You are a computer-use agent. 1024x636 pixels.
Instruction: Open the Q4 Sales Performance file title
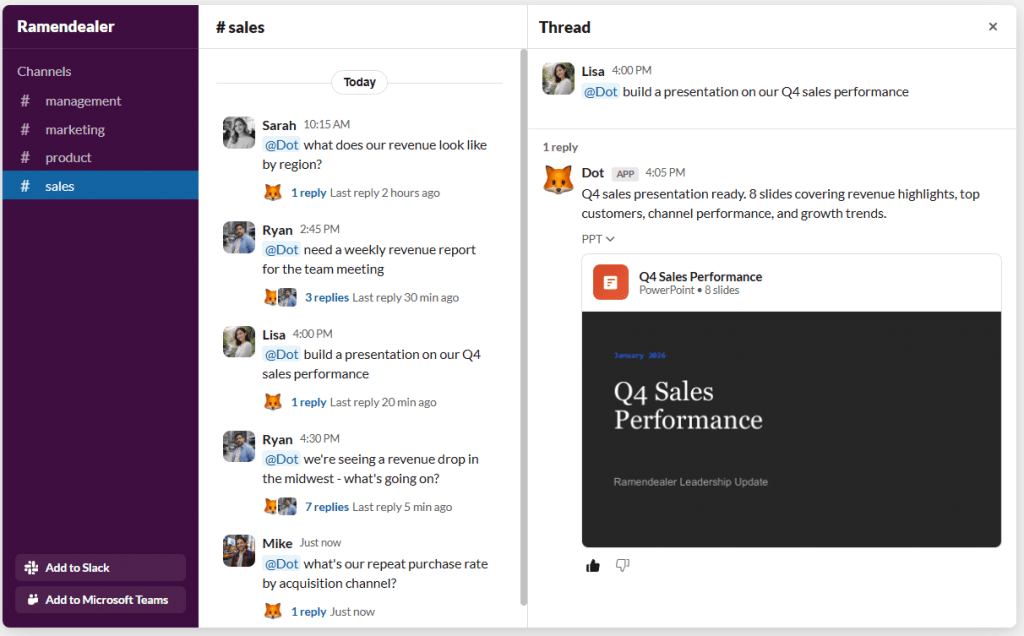point(700,276)
